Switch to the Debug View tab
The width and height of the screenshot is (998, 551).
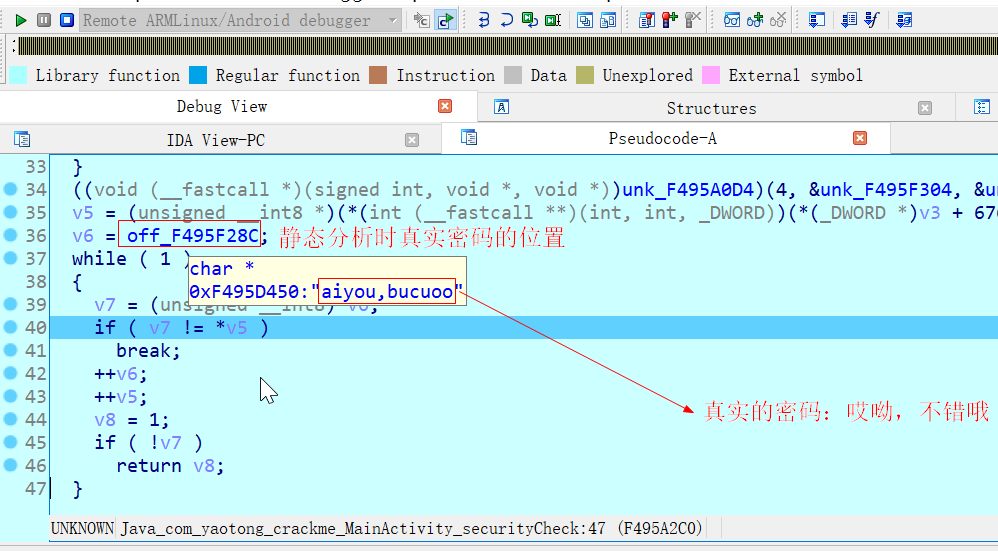click(221, 106)
